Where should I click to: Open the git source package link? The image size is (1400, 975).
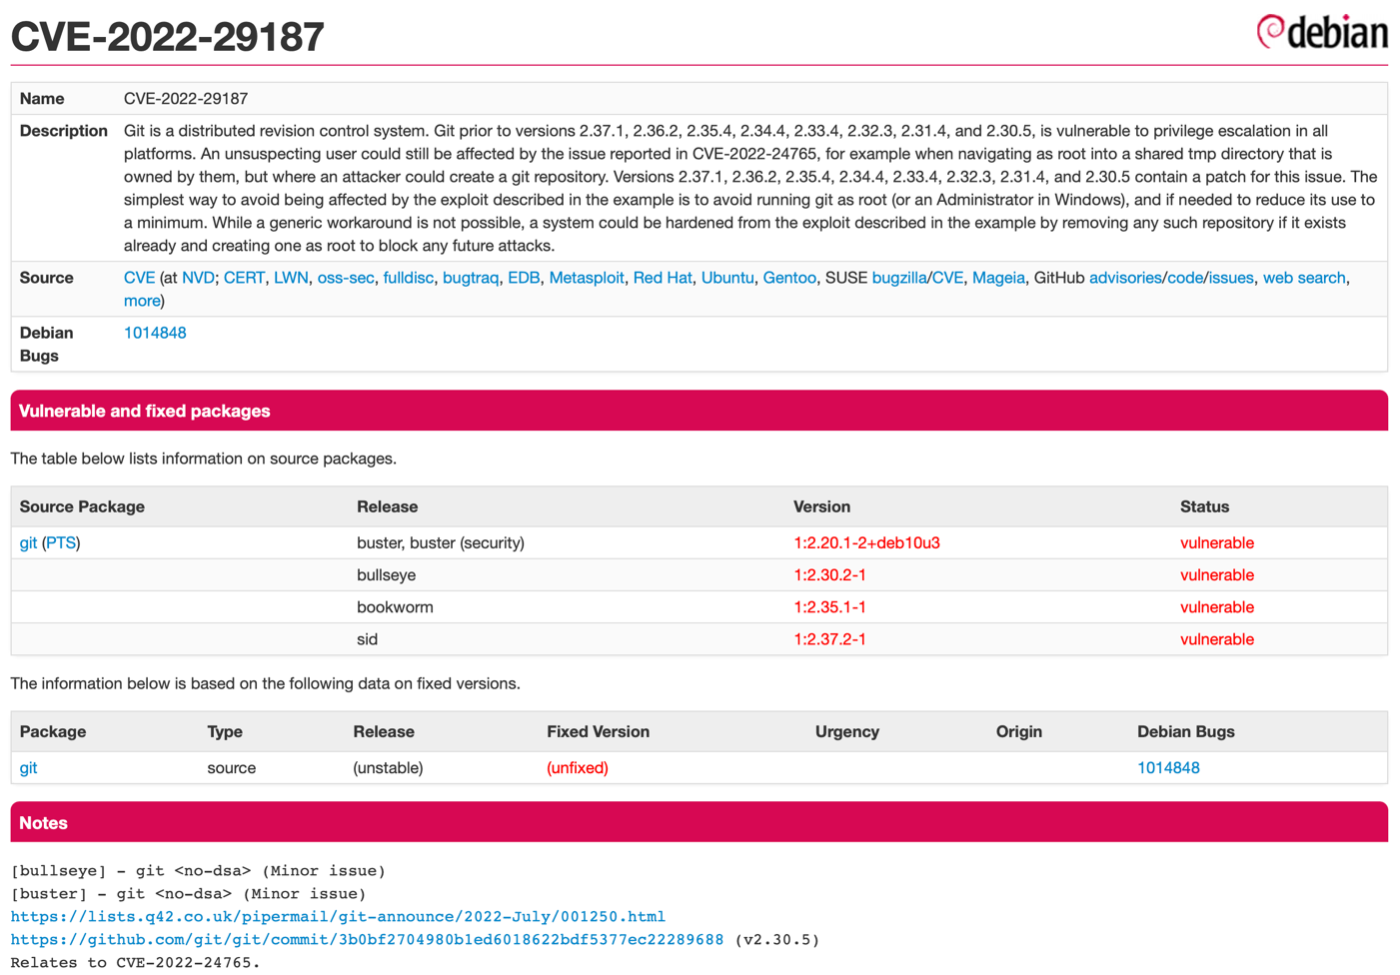coord(28,543)
